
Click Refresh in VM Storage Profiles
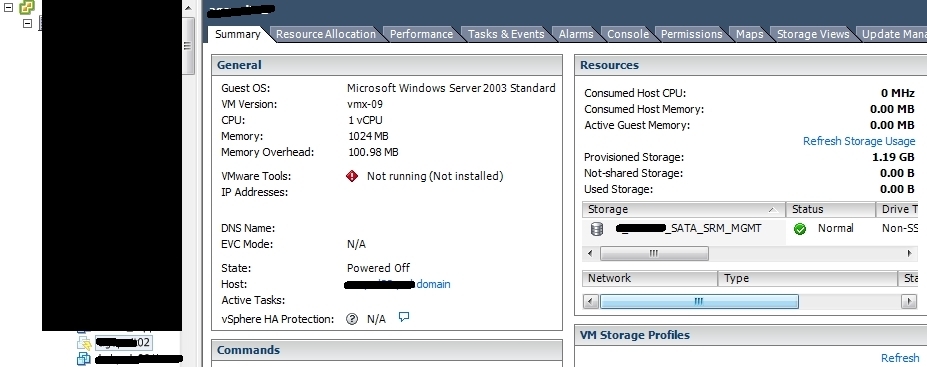pyautogui.click(x=900, y=358)
